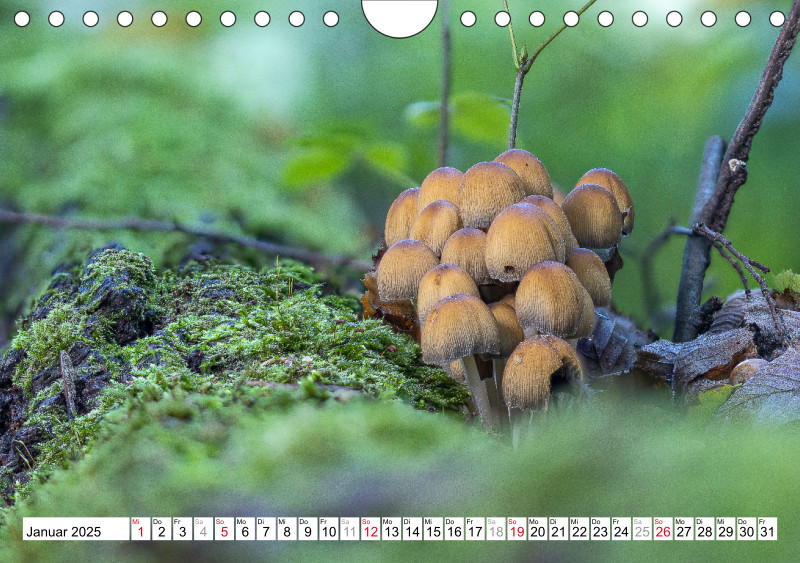Screen dimensions: 800x563
Task: Select Tuesday 28 cell
Action: pos(705,529)
